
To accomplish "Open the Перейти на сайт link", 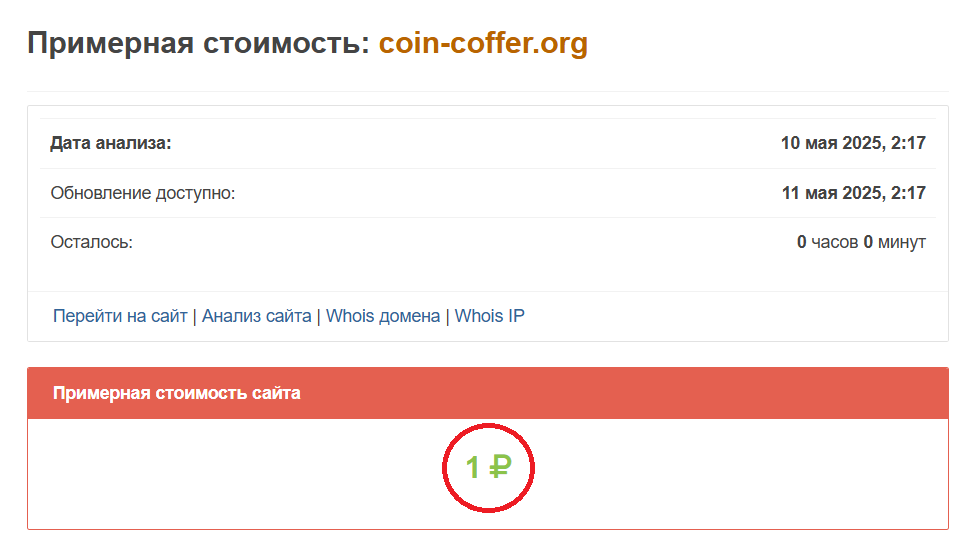I will [x=120, y=316].
